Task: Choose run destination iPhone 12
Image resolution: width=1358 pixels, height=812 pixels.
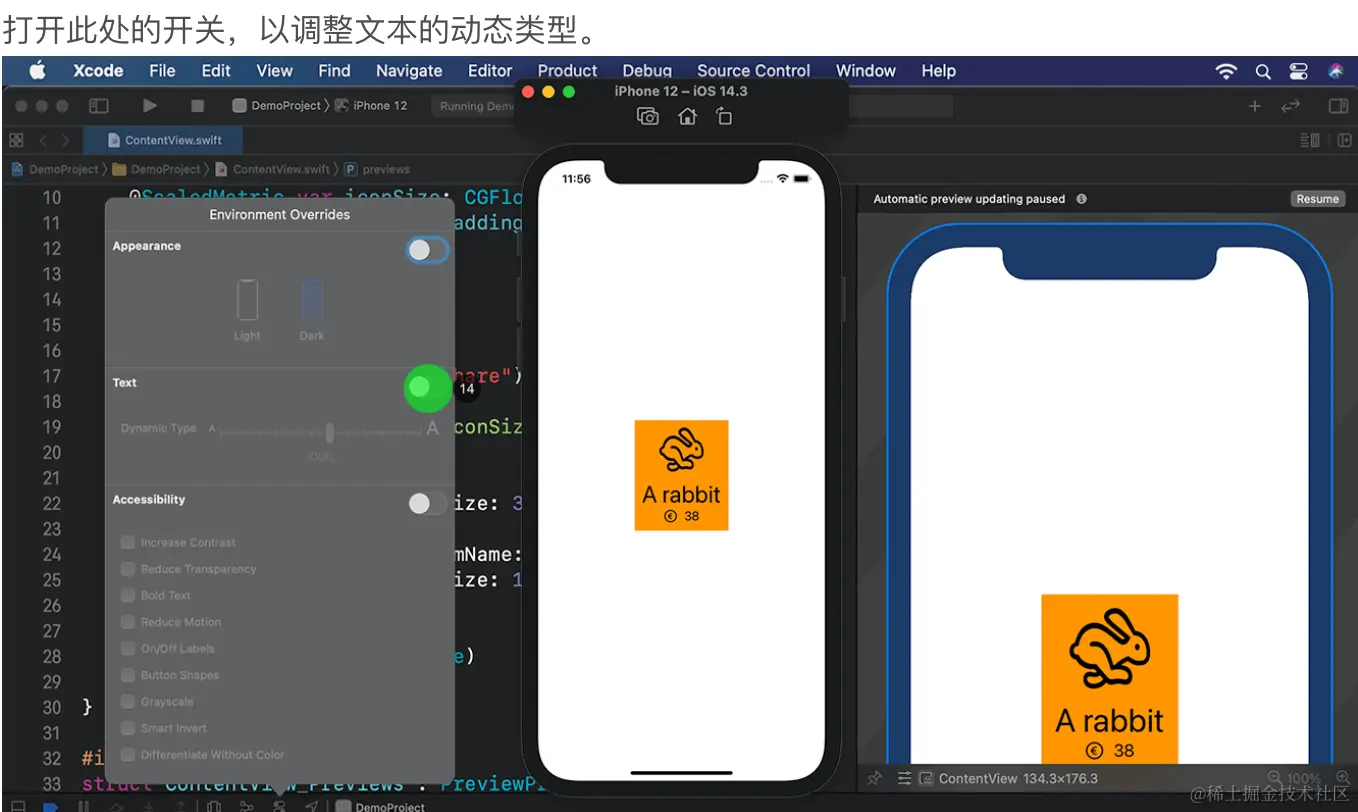Action: pyautogui.click(x=372, y=106)
